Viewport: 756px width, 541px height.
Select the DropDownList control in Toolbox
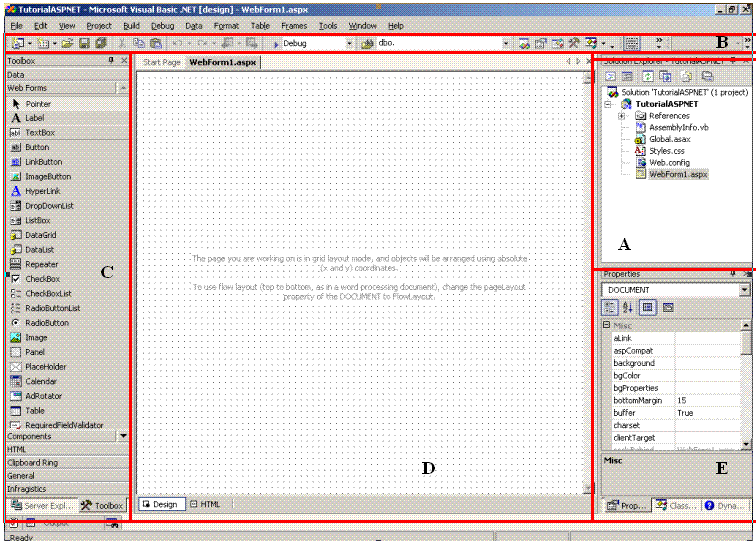click(x=68, y=206)
